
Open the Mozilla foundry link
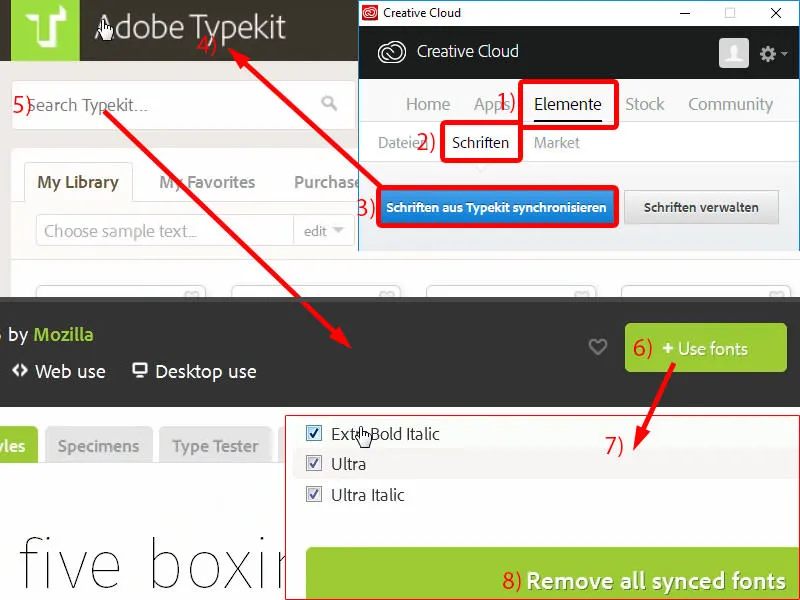point(63,335)
